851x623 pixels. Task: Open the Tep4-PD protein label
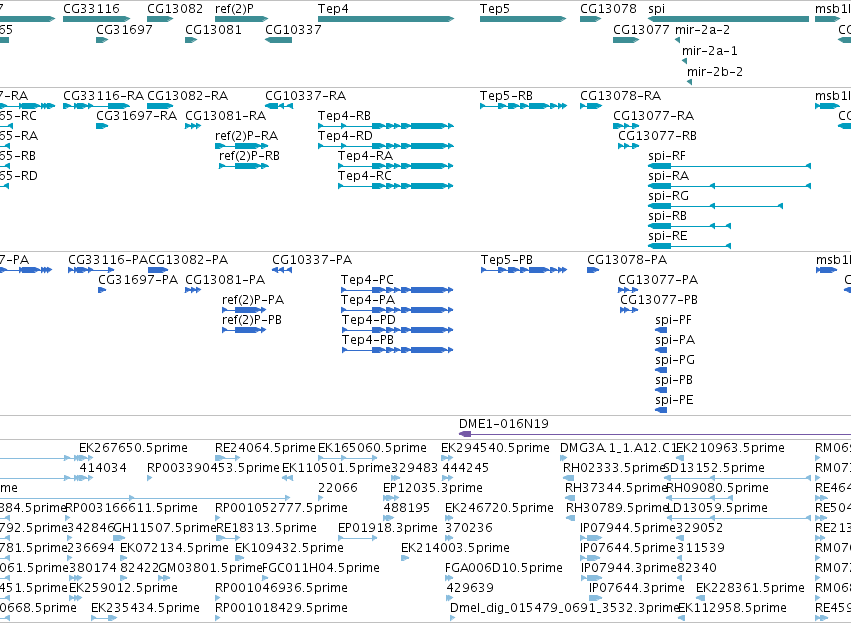pyautogui.click(x=369, y=320)
